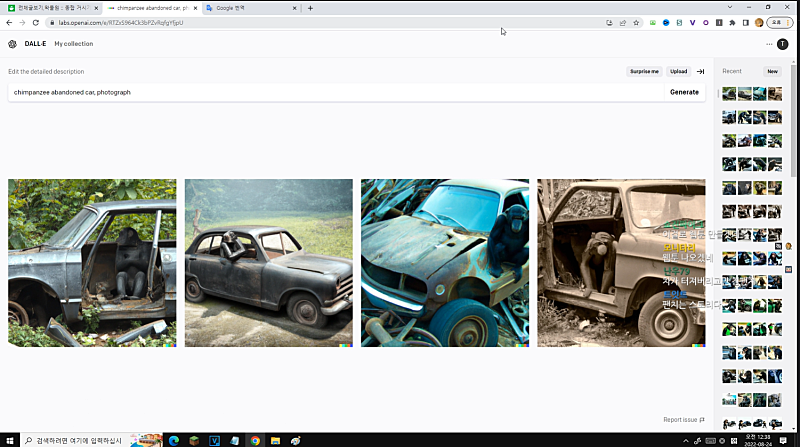
Task: Click the install app icon in address bar
Action: click(x=609, y=22)
